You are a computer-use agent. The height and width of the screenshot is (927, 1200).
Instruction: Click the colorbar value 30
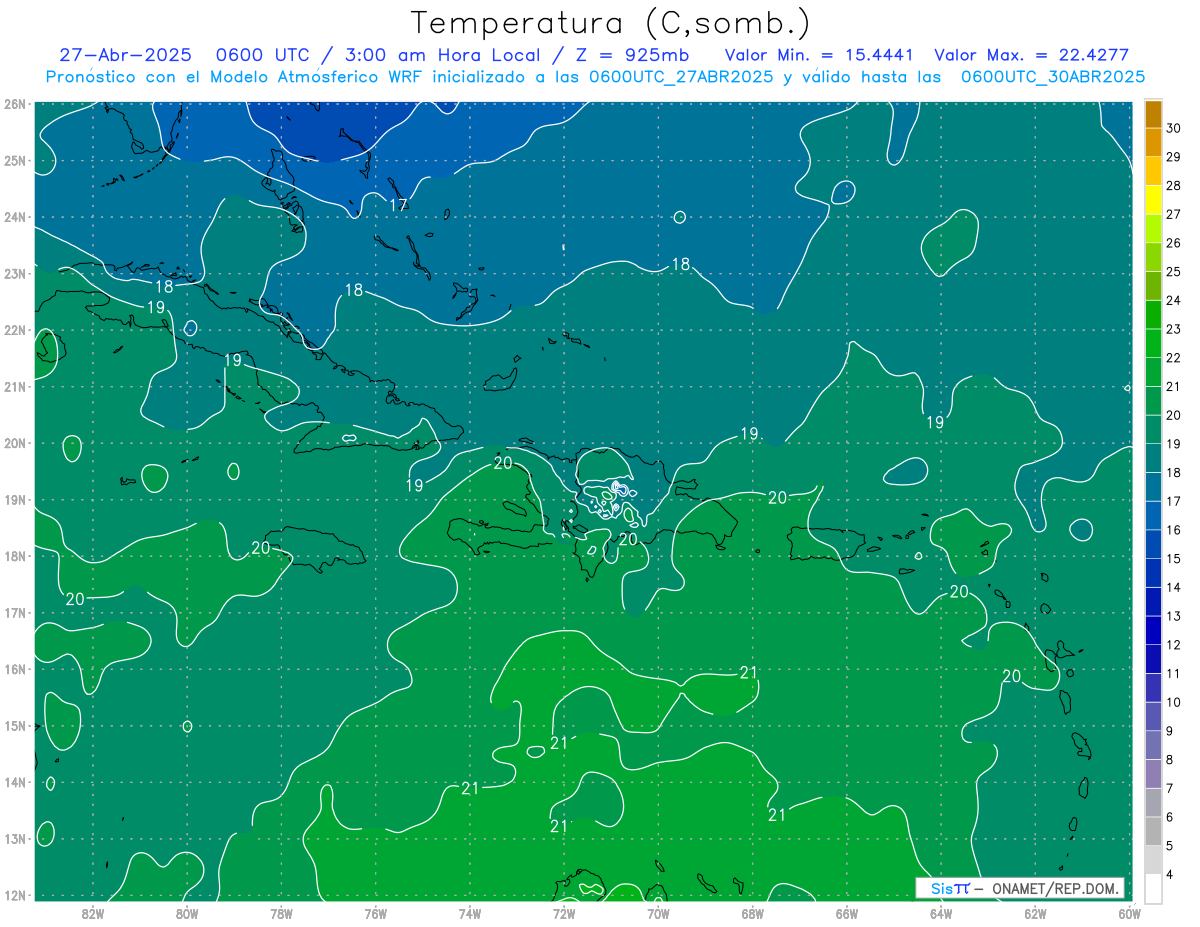coord(1173,128)
